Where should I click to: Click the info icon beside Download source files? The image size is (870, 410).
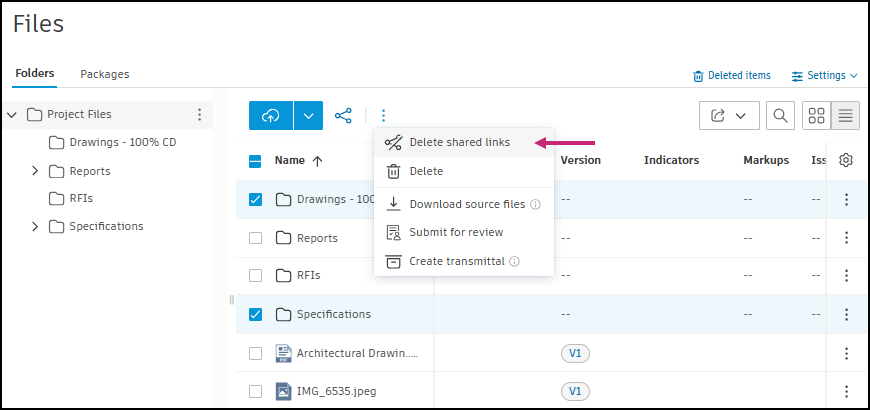pos(535,204)
